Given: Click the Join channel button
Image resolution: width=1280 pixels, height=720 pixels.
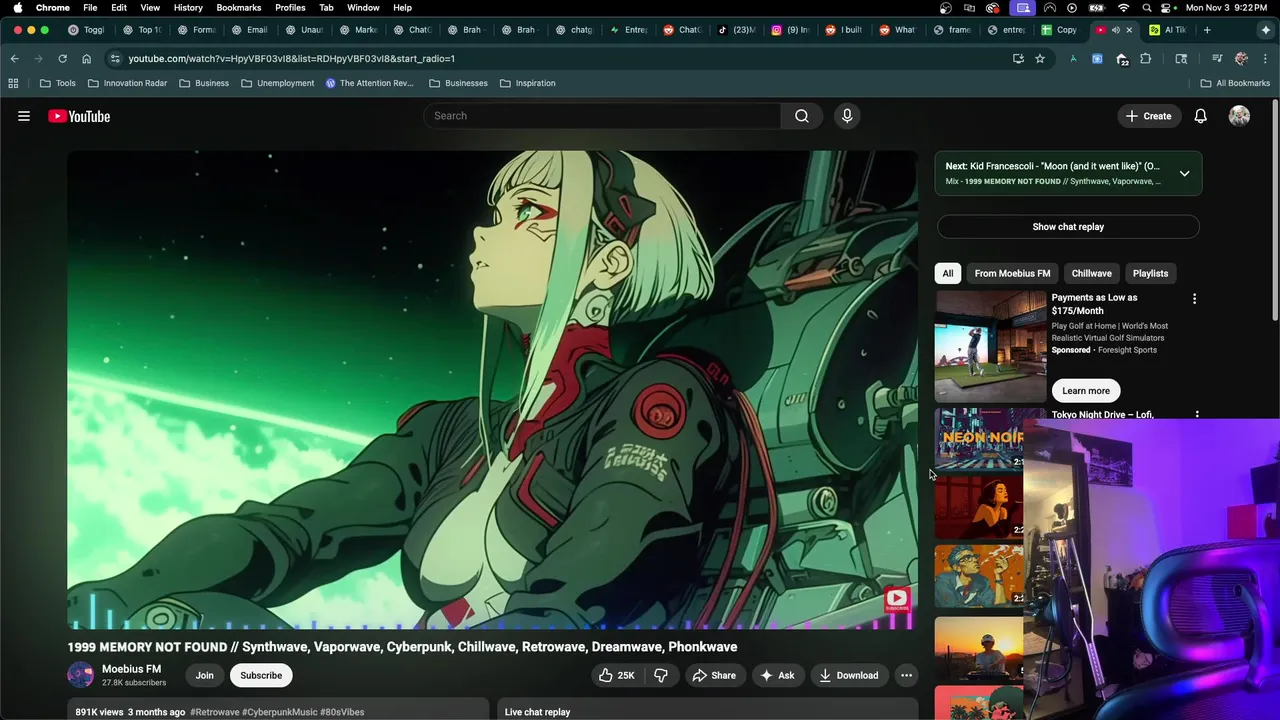Looking at the screenshot, I should tap(204, 675).
